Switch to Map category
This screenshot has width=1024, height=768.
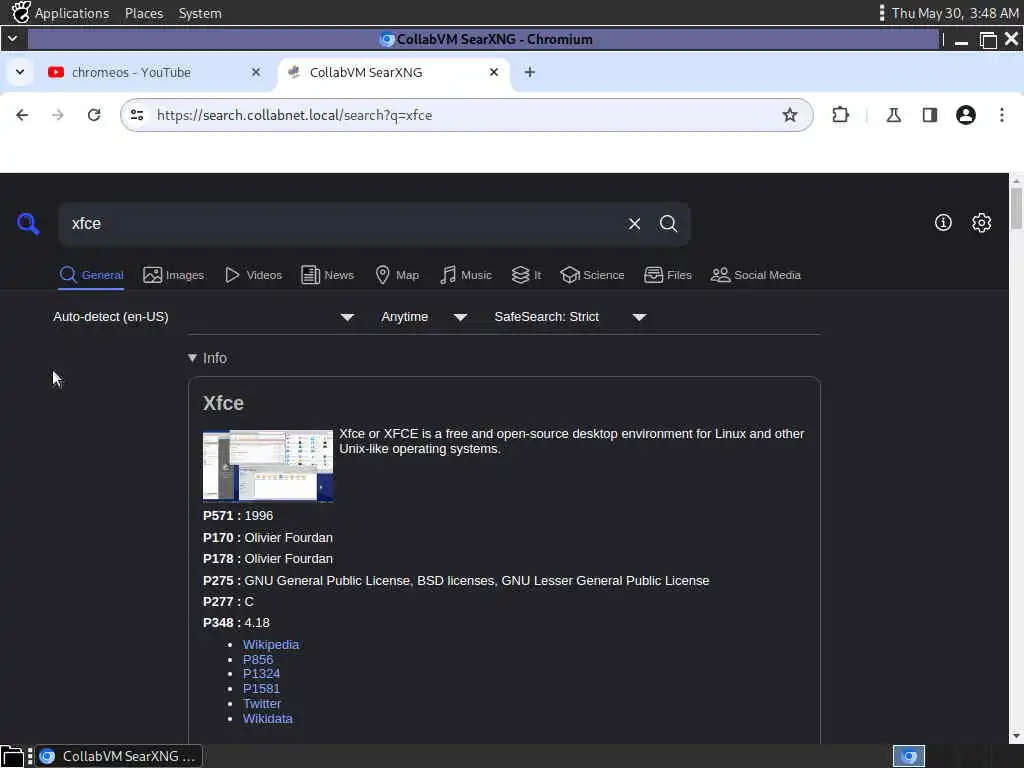pos(397,275)
